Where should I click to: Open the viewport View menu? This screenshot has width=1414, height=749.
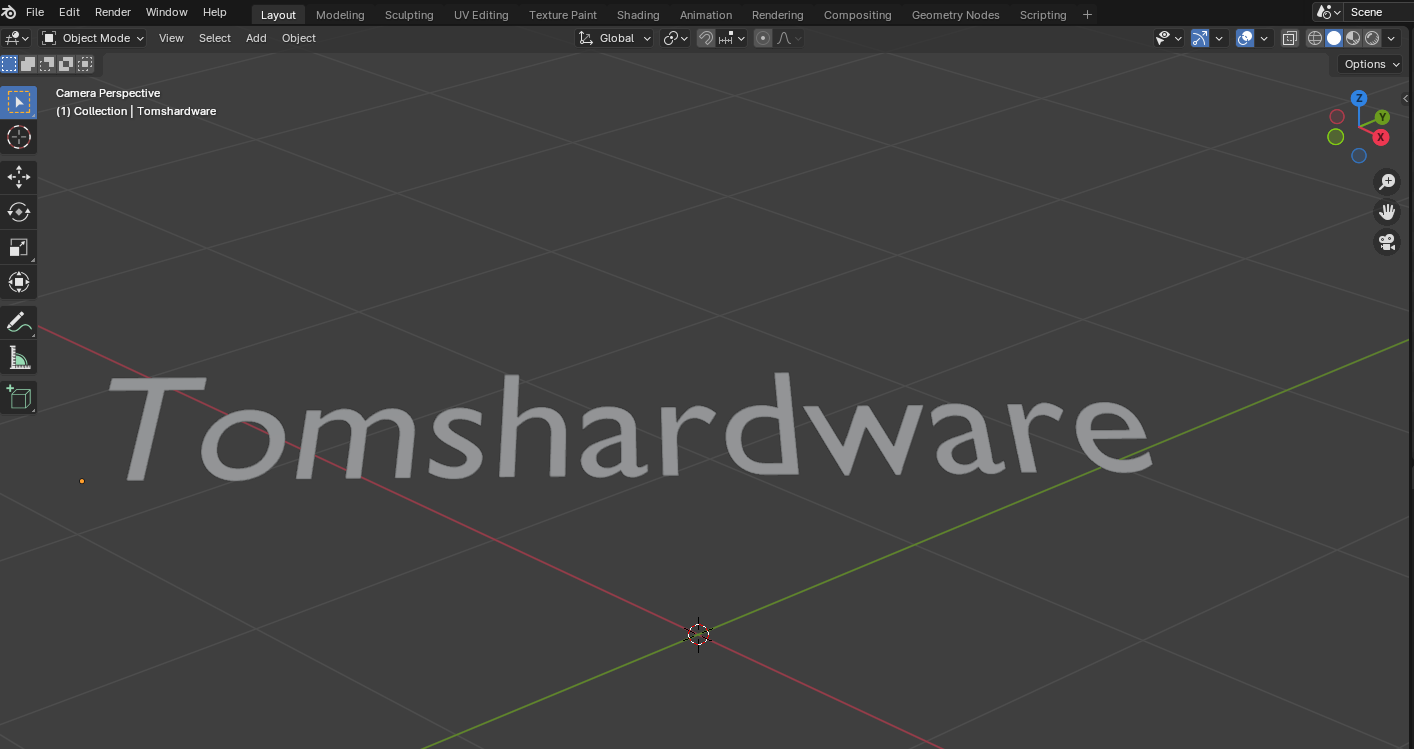click(x=171, y=38)
